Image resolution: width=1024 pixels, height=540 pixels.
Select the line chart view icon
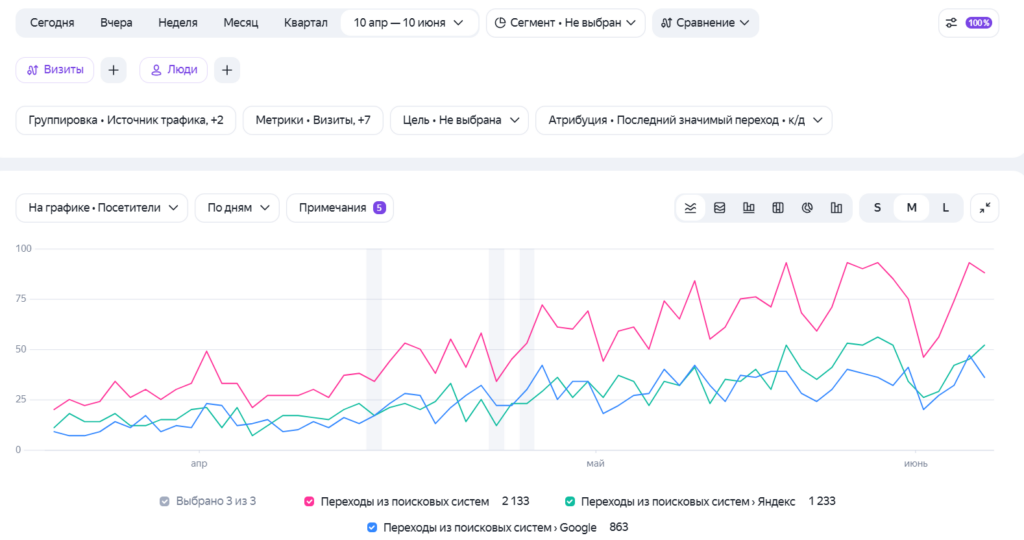[690, 208]
